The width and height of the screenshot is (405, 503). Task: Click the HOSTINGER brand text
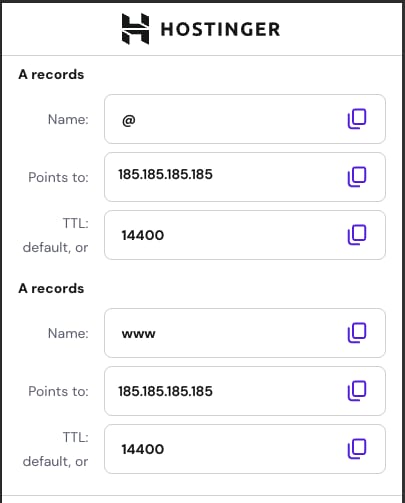(x=220, y=29)
